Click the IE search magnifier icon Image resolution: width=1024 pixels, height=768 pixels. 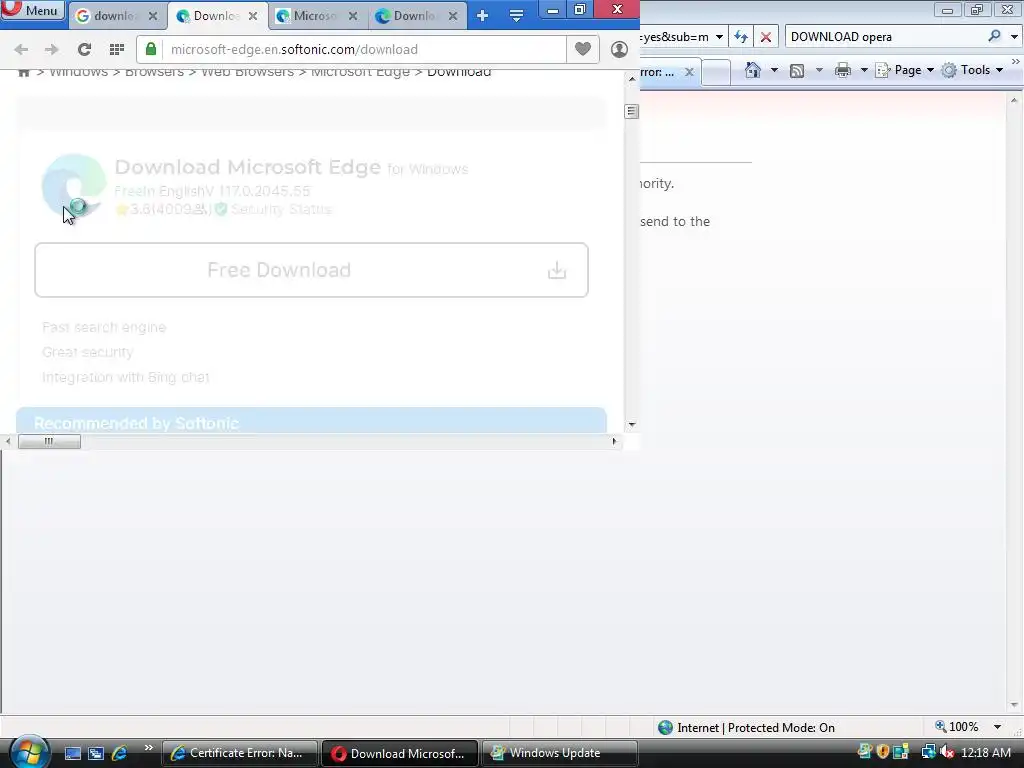click(x=994, y=36)
